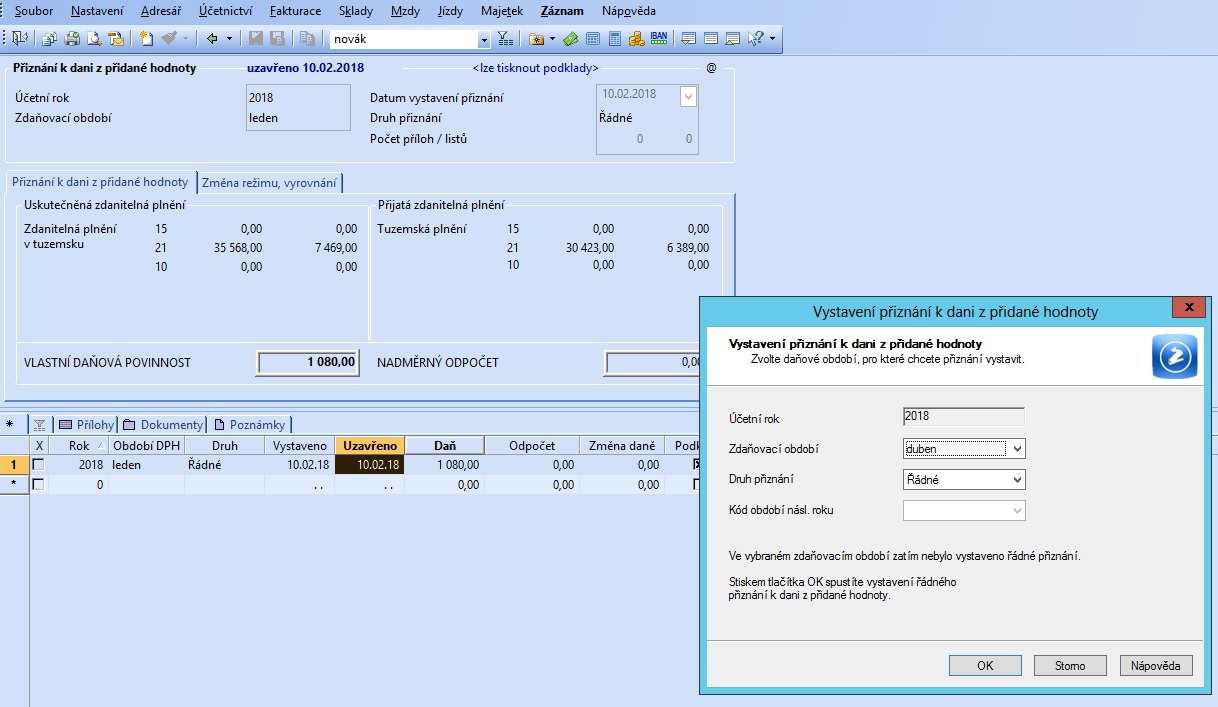Toggle the Podklady checkbox in leden row
The image size is (1218, 707).
[x=696, y=465]
